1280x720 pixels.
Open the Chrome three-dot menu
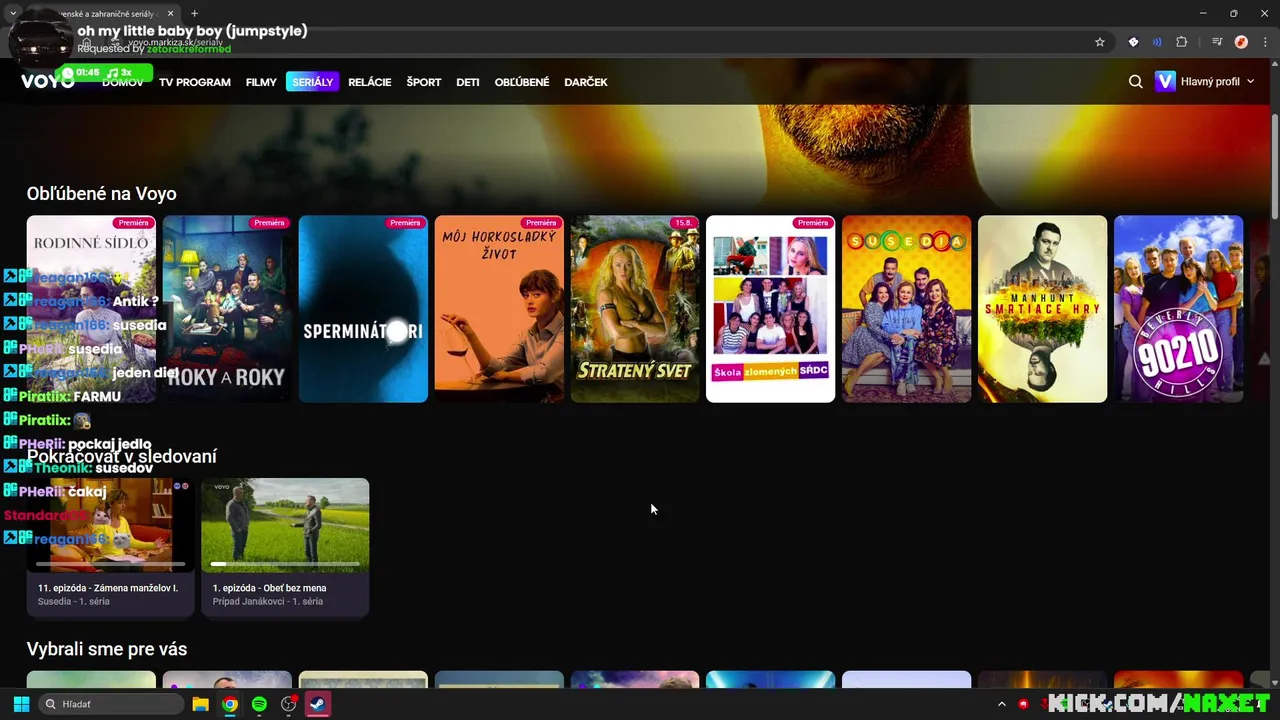click(1264, 42)
